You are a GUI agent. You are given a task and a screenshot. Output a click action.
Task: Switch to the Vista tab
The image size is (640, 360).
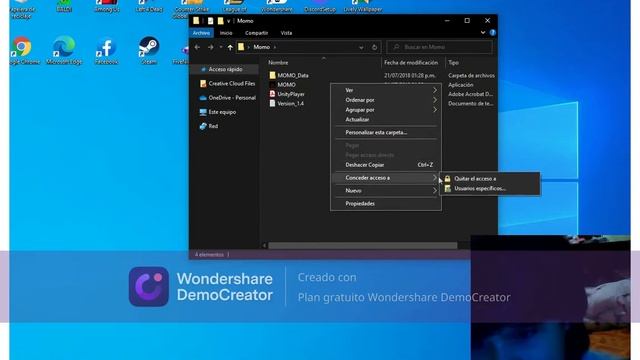286,33
